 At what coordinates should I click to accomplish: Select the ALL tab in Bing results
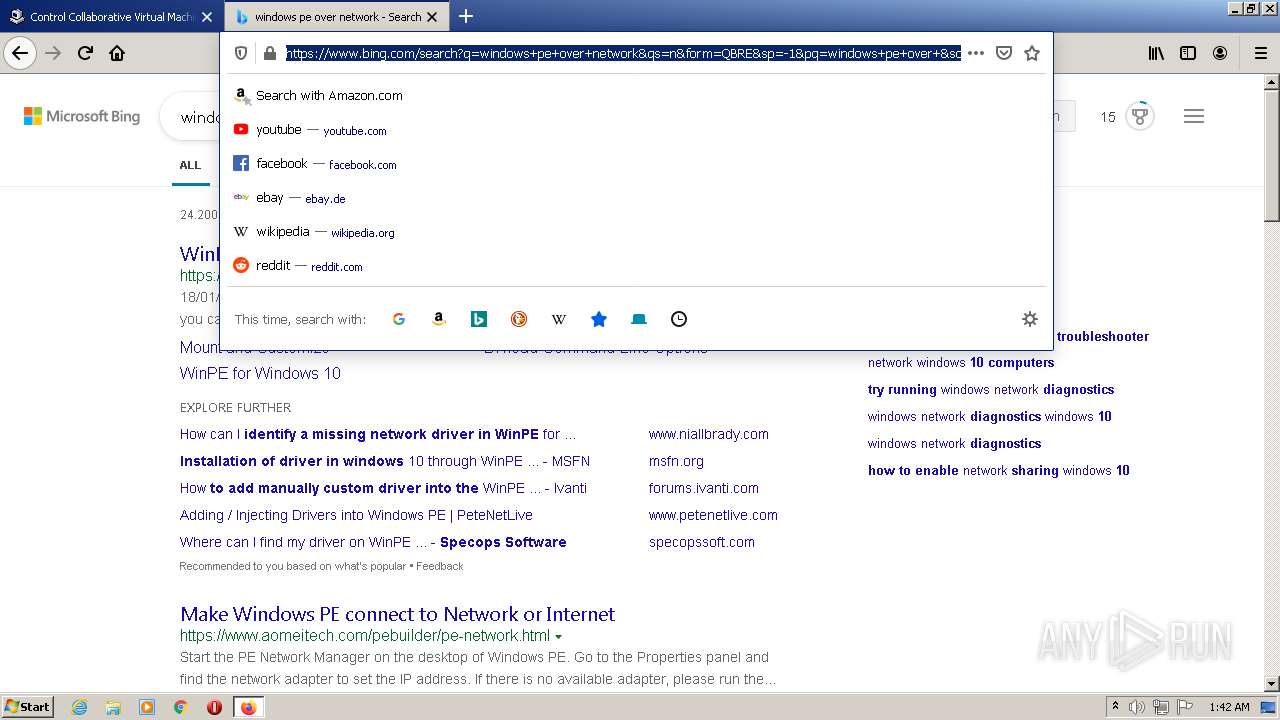pyautogui.click(x=190, y=165)
